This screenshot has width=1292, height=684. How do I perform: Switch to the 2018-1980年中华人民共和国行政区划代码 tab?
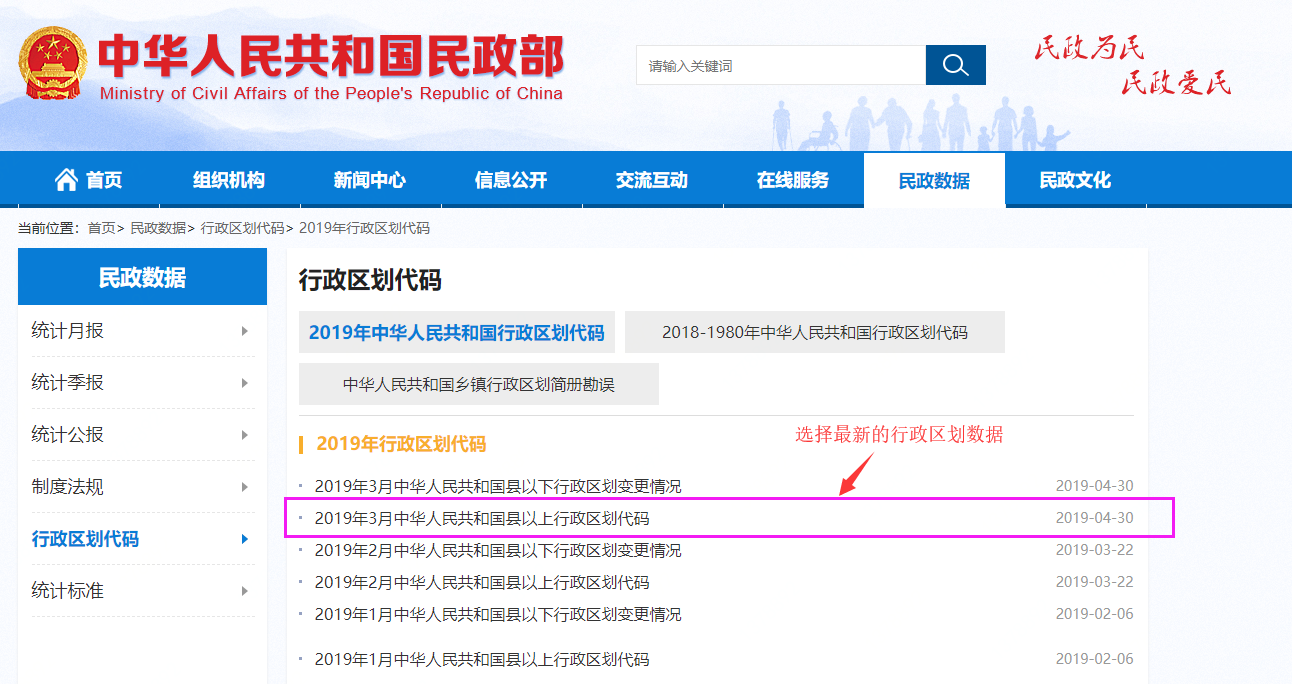tap(815, 332)
